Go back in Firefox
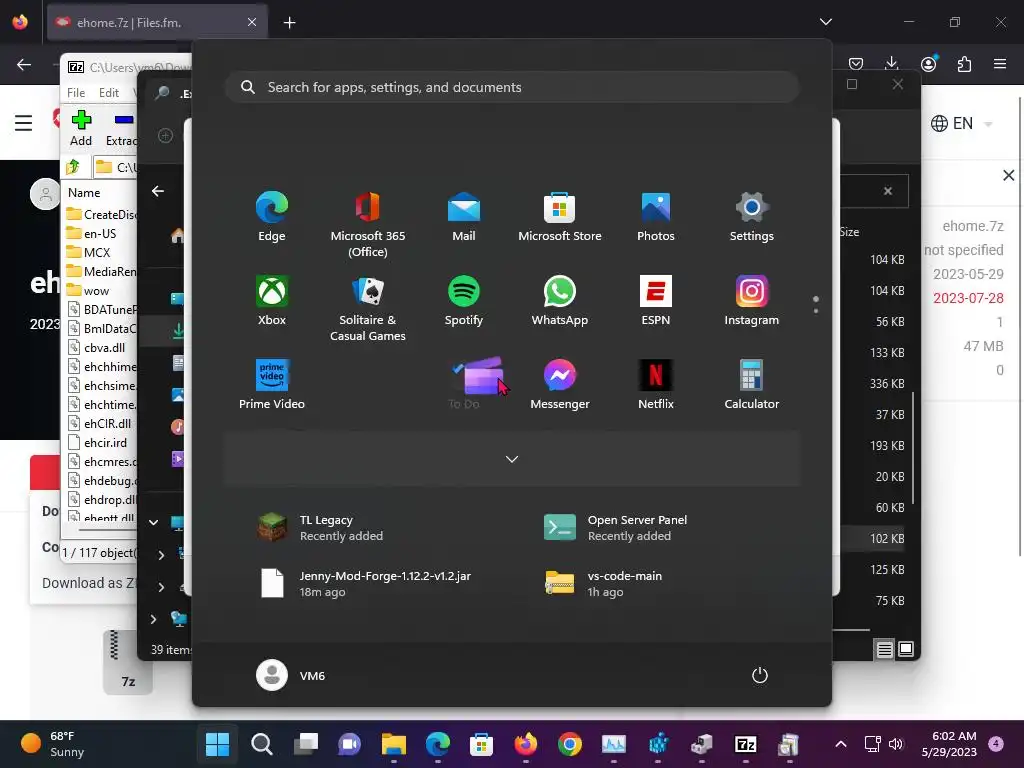The height and width of the screenshot is (768, 1024). (24, 64)
